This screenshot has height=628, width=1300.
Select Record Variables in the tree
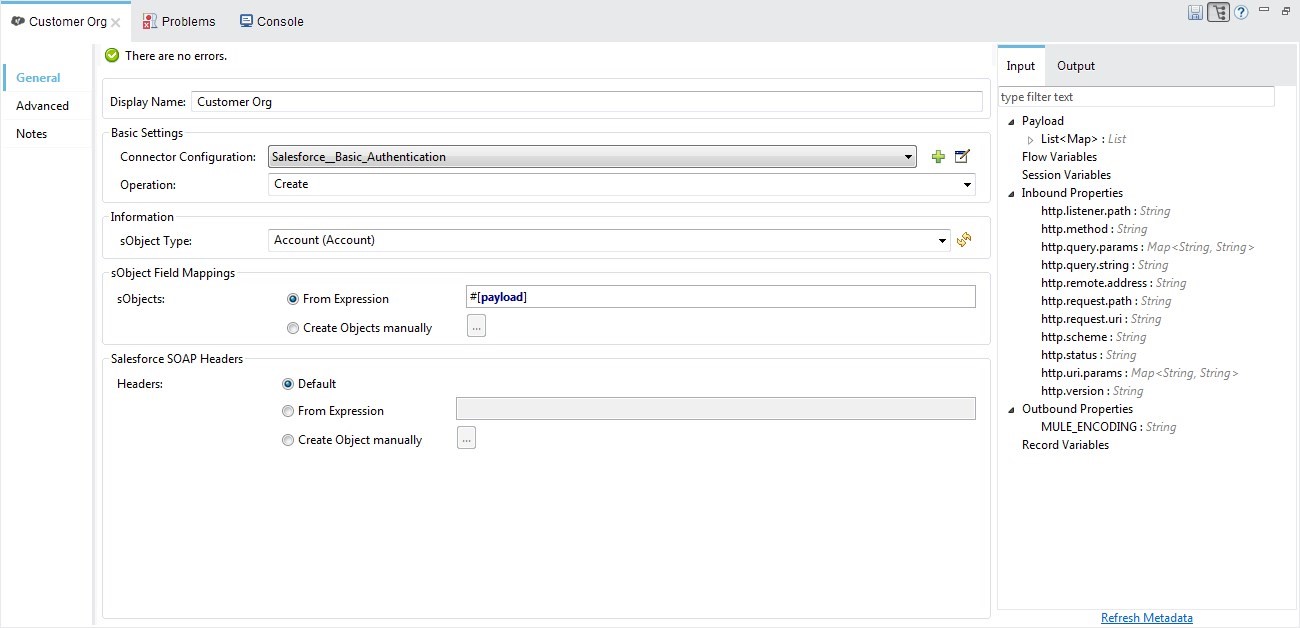tap(1065, 445)
